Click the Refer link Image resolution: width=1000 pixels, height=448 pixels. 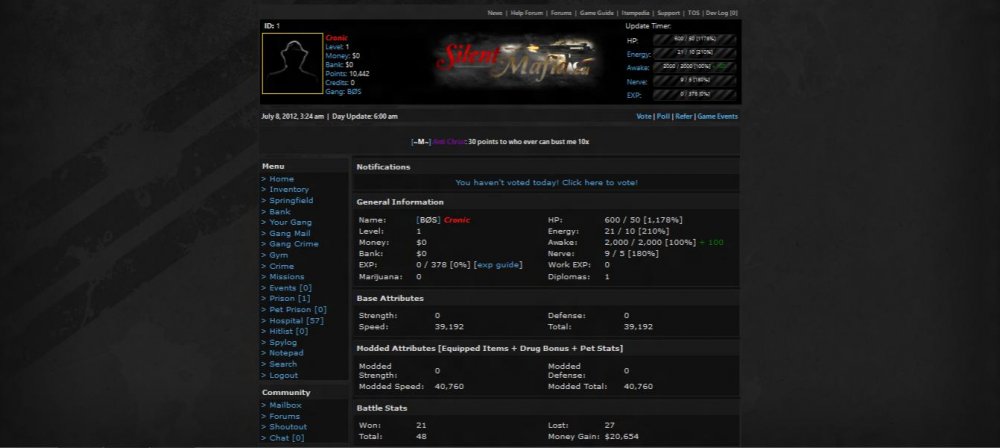(684, 117)
